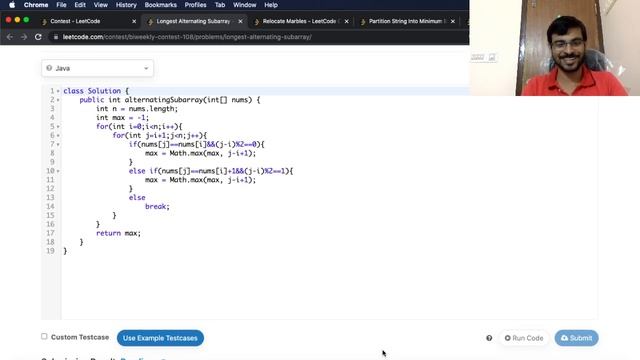Click the info icon beside Java
Image resolution: width=640 pixels, height=360 pixels.
pyautogui.click(x=49, y=68)
